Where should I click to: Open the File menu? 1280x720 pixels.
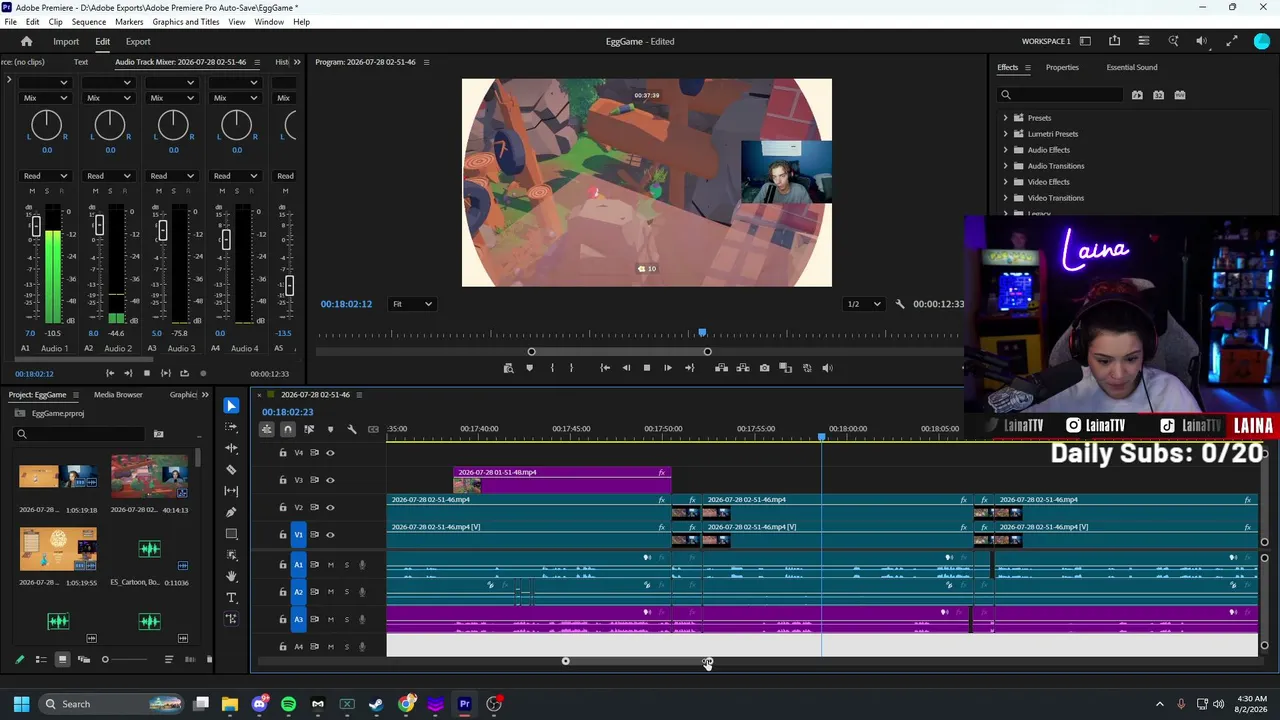[x=10, y=22]
